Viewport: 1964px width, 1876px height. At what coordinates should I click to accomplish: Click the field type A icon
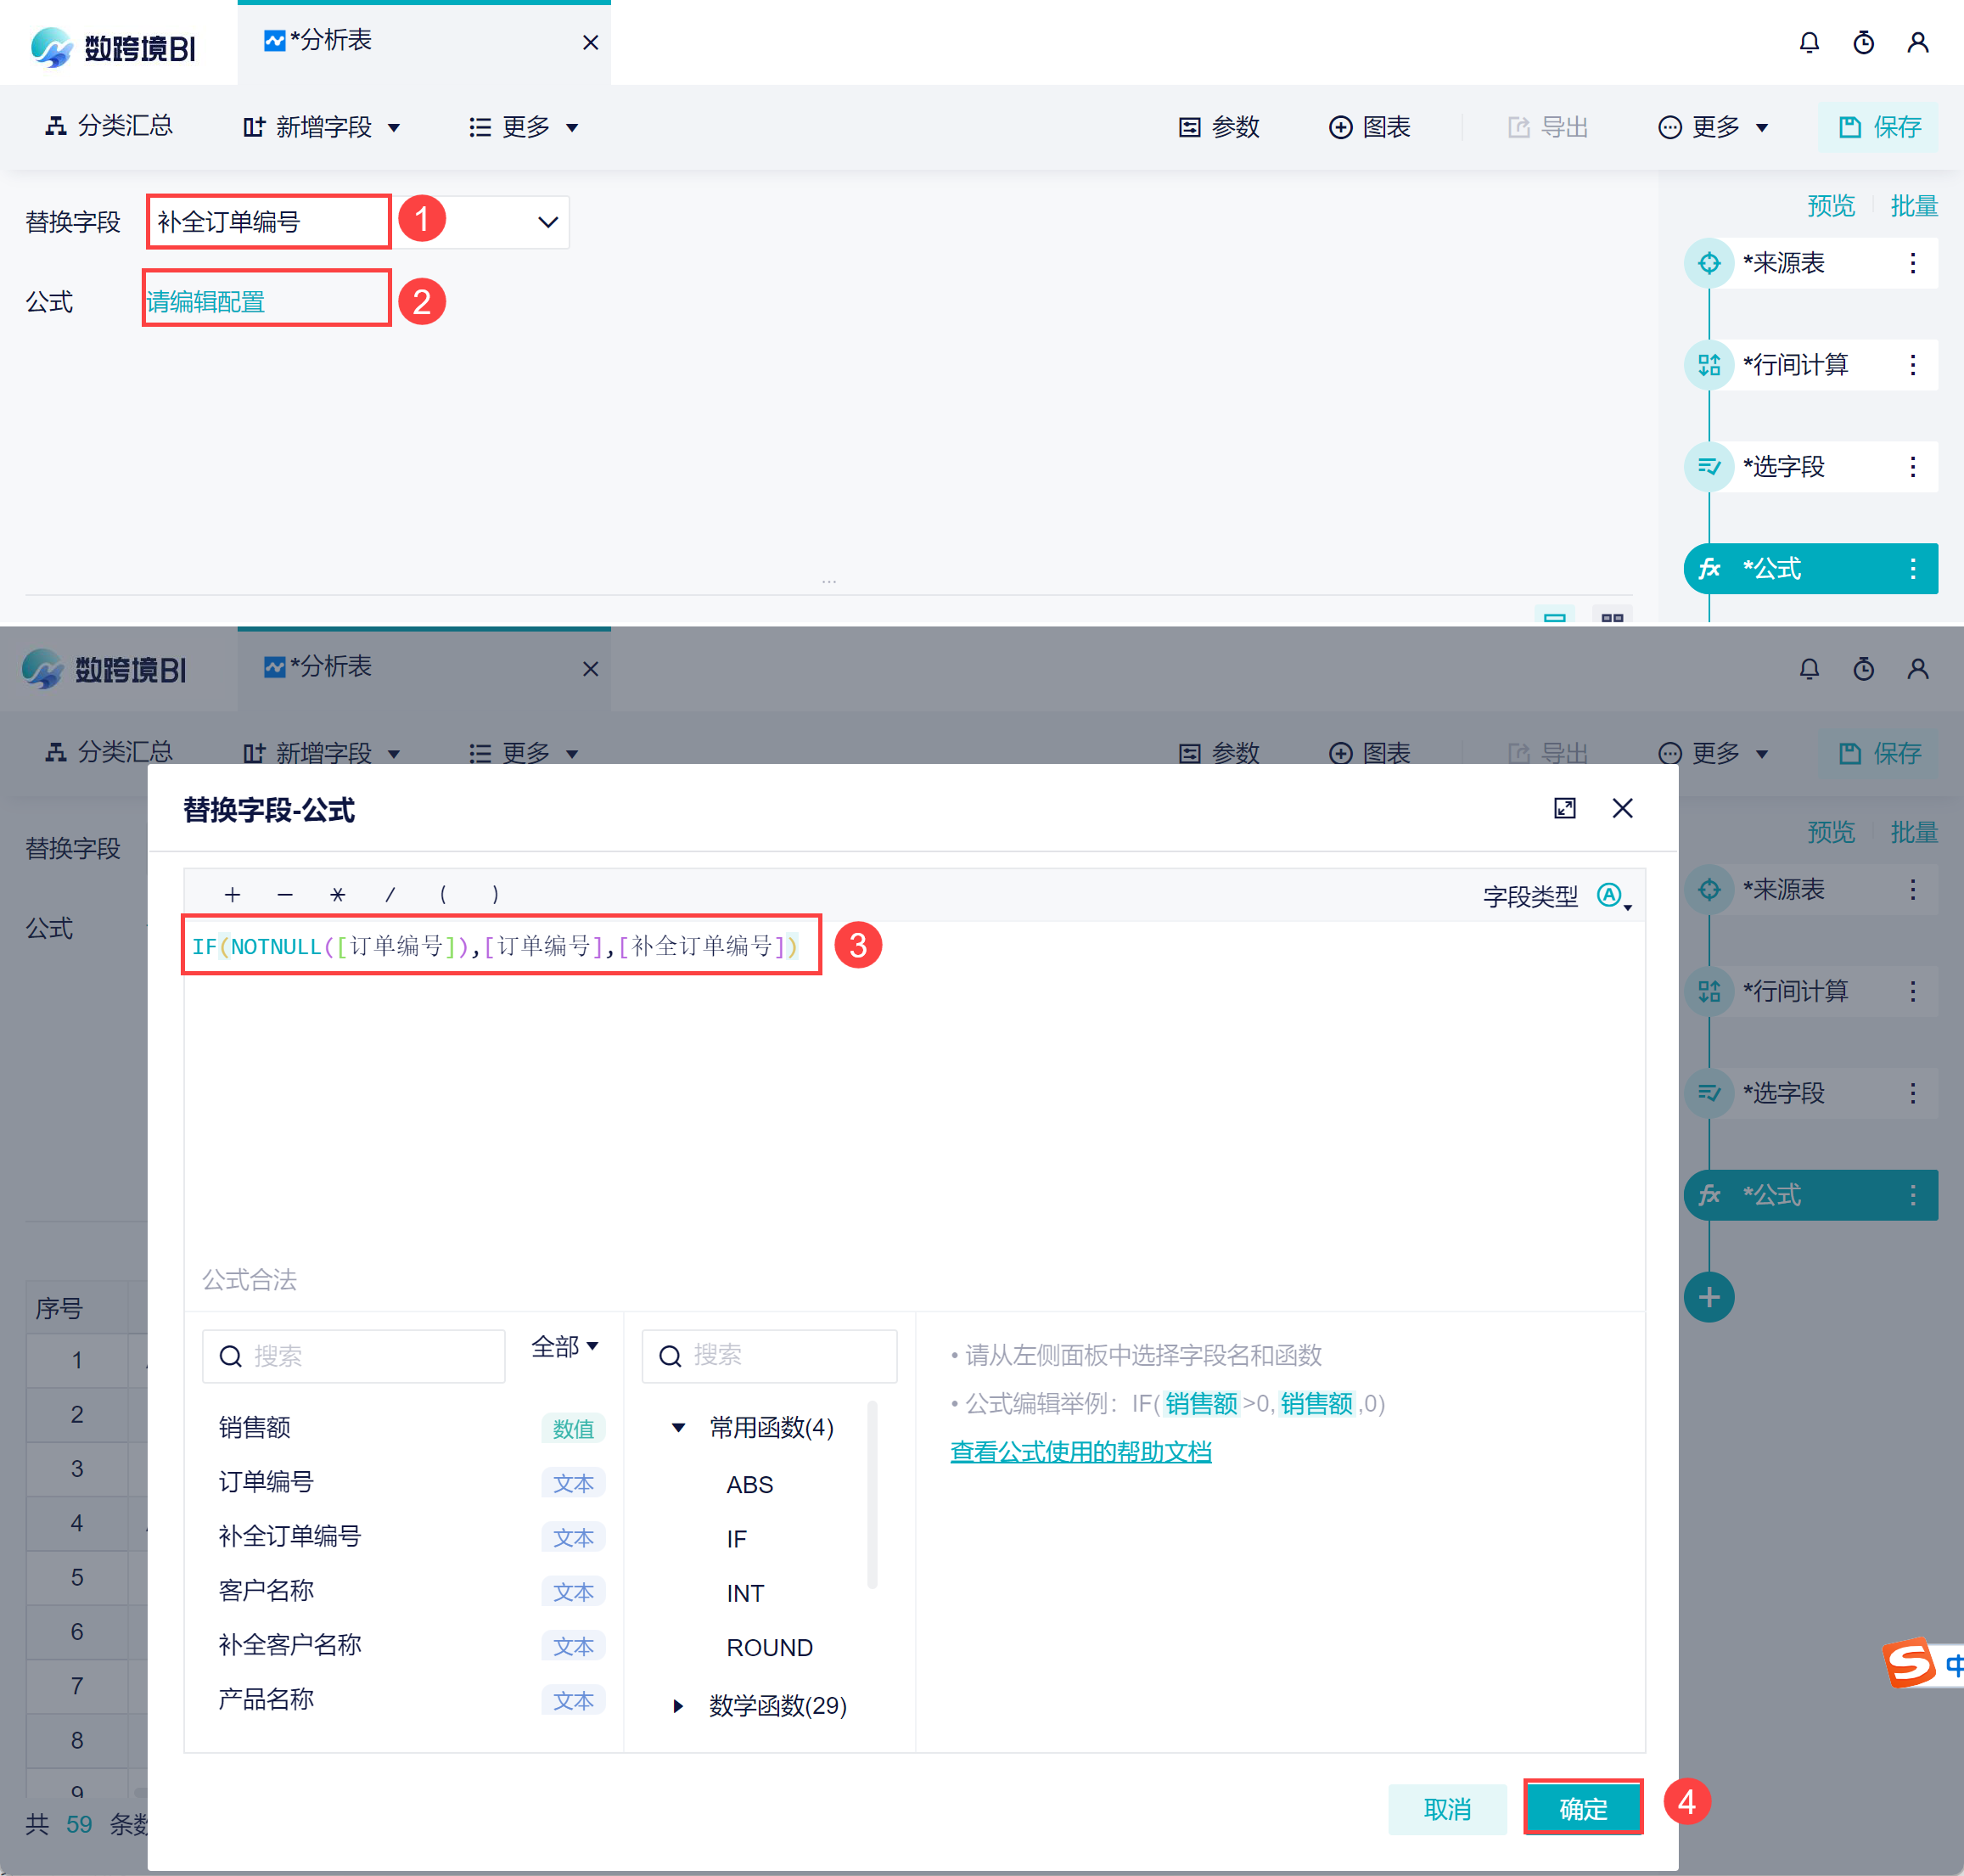[1609, 895]
